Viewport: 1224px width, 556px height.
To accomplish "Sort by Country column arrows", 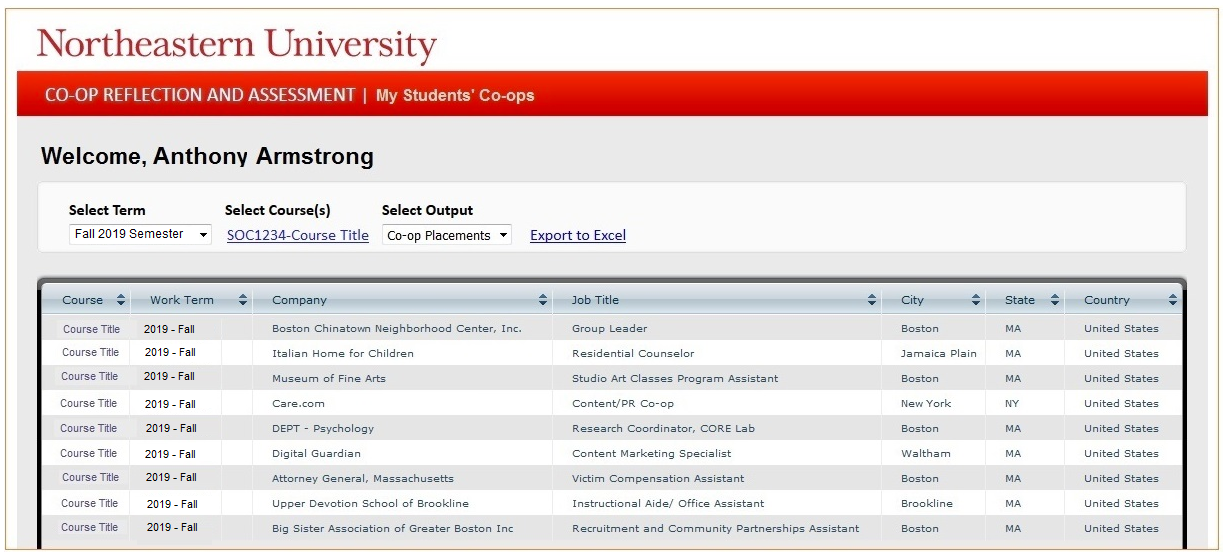I will tap(1173, 300).
